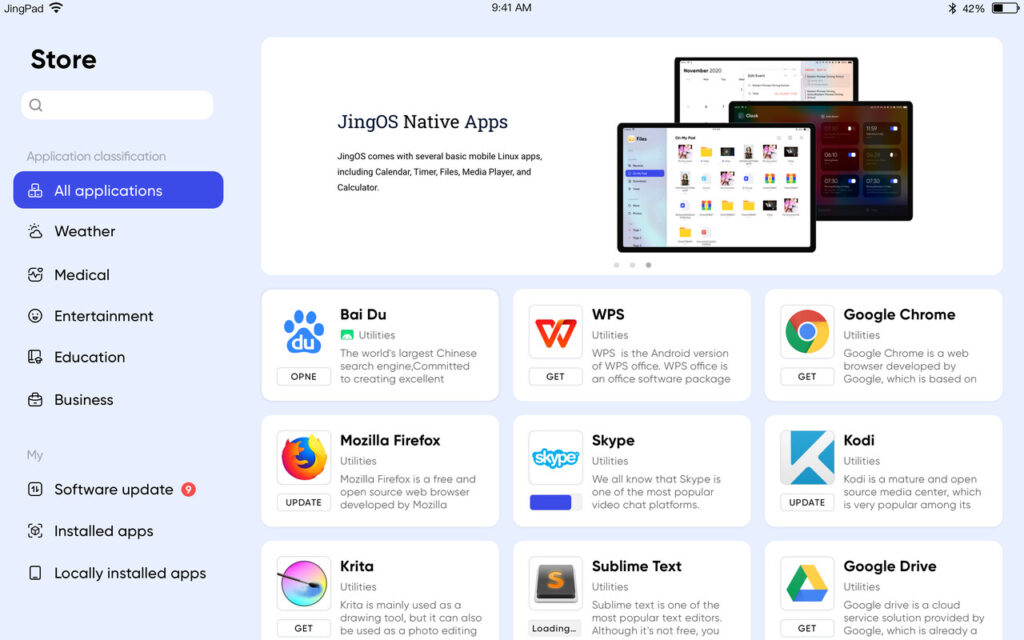Click the Medical category icon
Viewport: 1024px width, 640px height.
[35, 275]
